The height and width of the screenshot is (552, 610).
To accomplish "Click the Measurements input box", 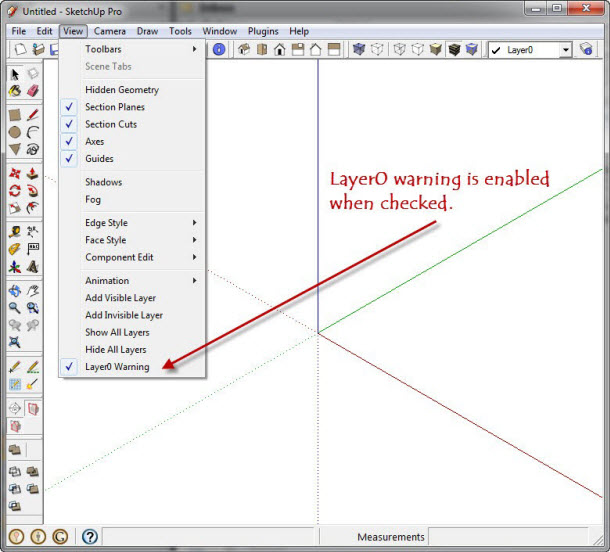I will 508,537.
